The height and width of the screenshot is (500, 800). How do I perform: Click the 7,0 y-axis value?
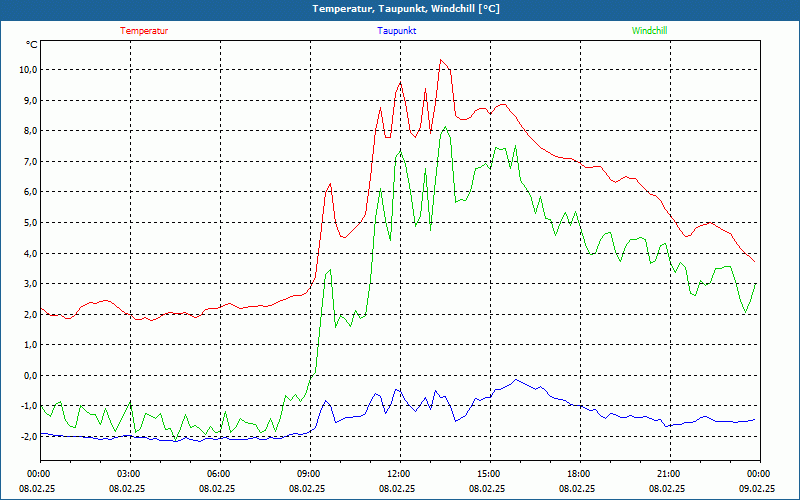pos(30,161)
